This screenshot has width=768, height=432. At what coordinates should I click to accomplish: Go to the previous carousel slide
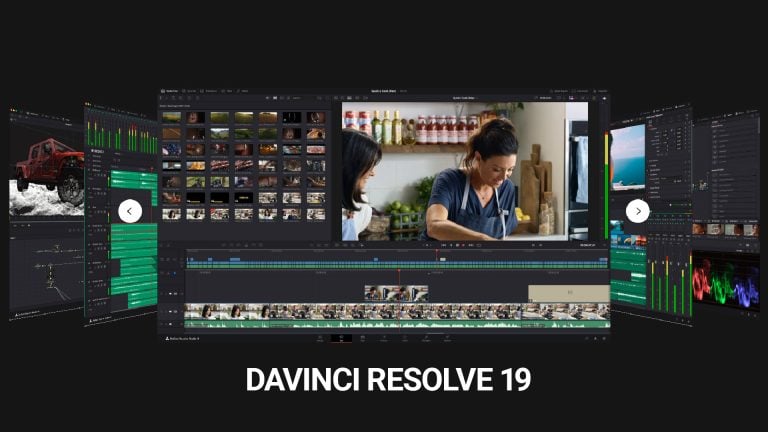pos(130,211)
